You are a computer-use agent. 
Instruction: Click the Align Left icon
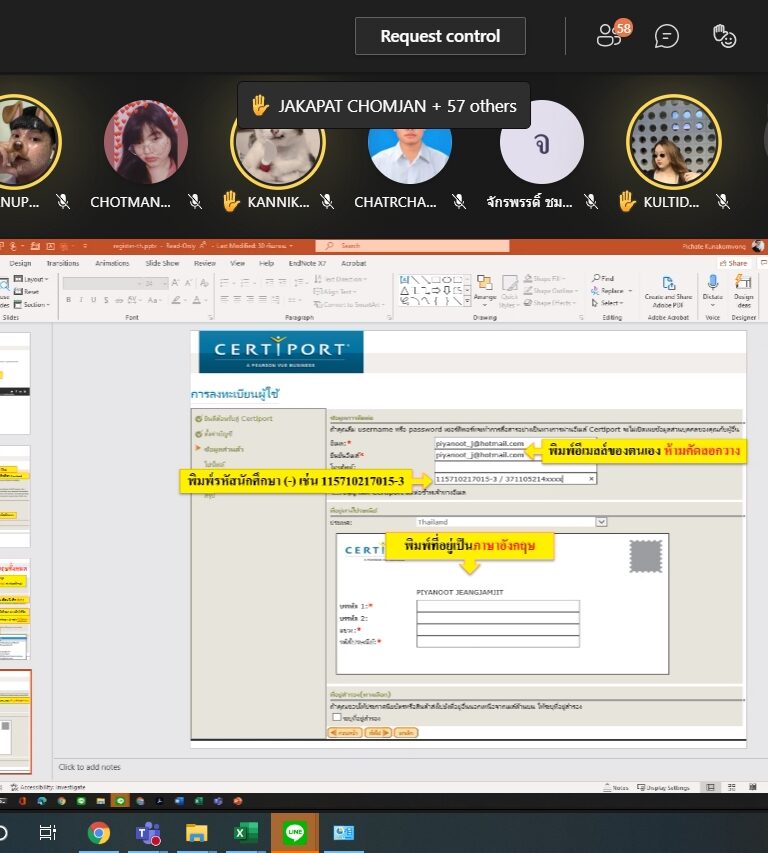225,299
